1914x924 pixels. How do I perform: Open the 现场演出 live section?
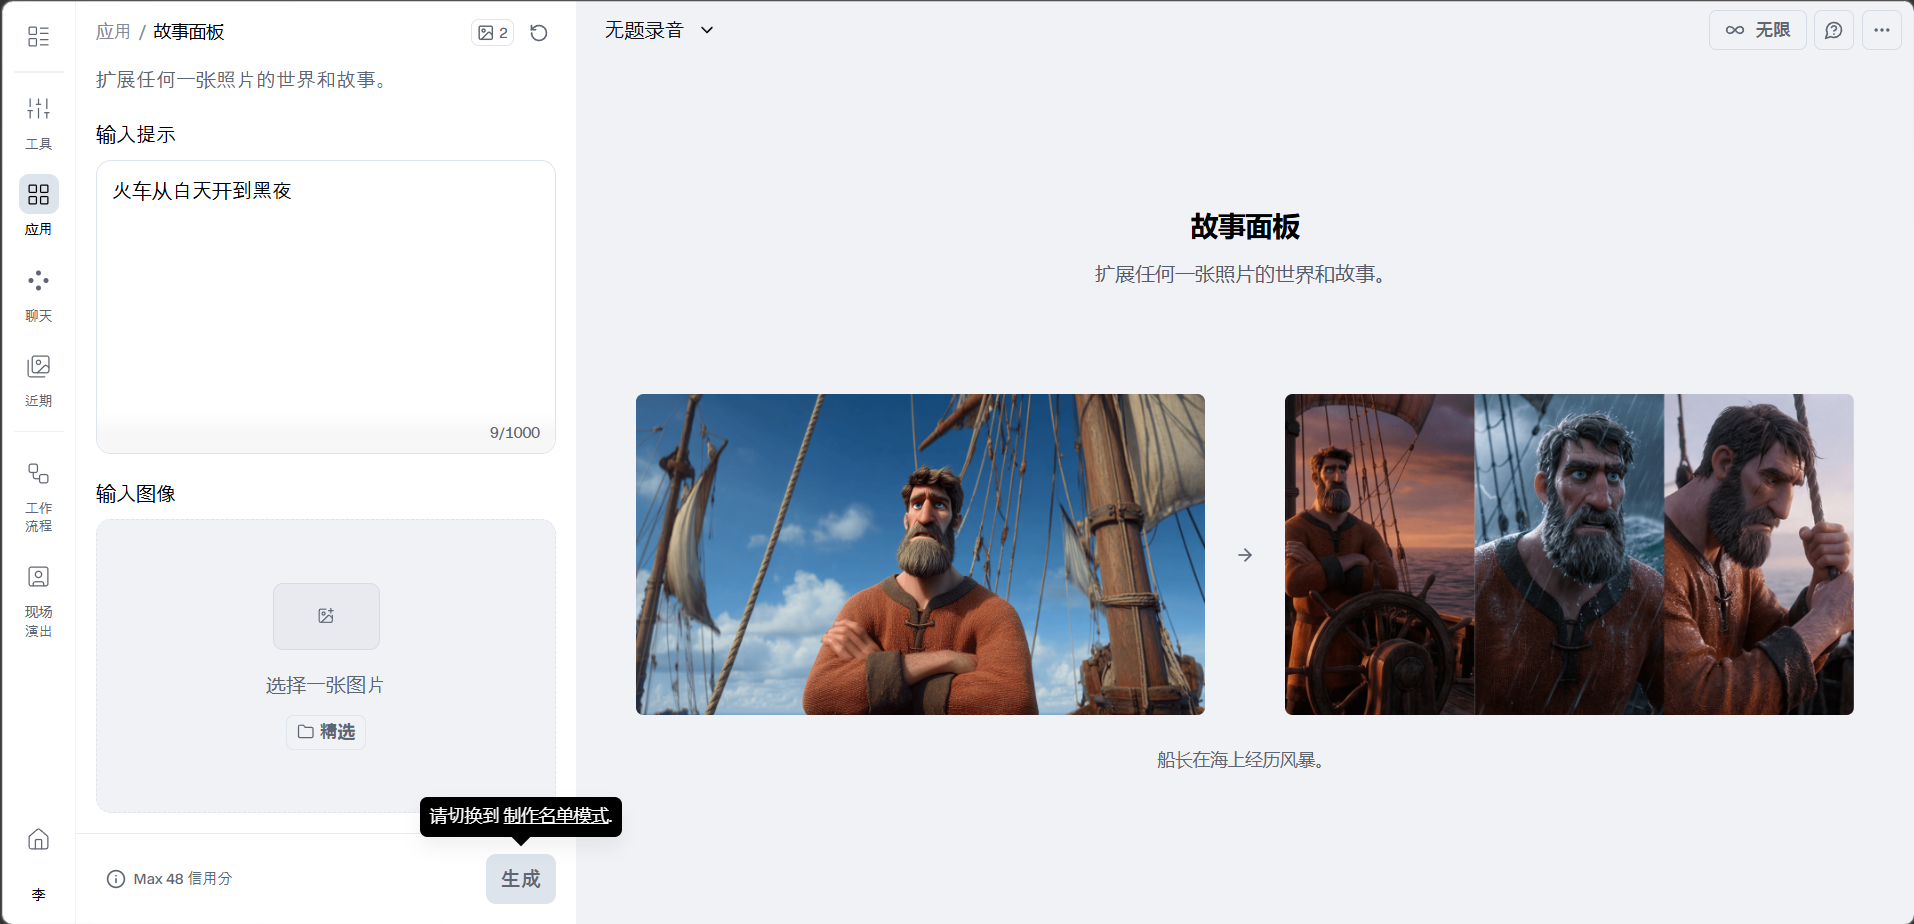(x=38, y=601)
